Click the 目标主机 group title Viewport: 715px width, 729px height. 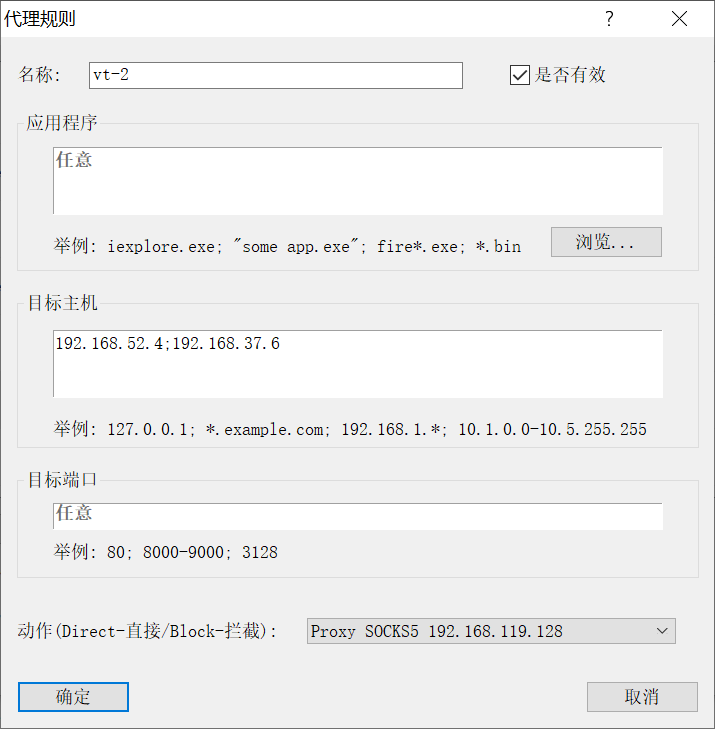(63, 303)
